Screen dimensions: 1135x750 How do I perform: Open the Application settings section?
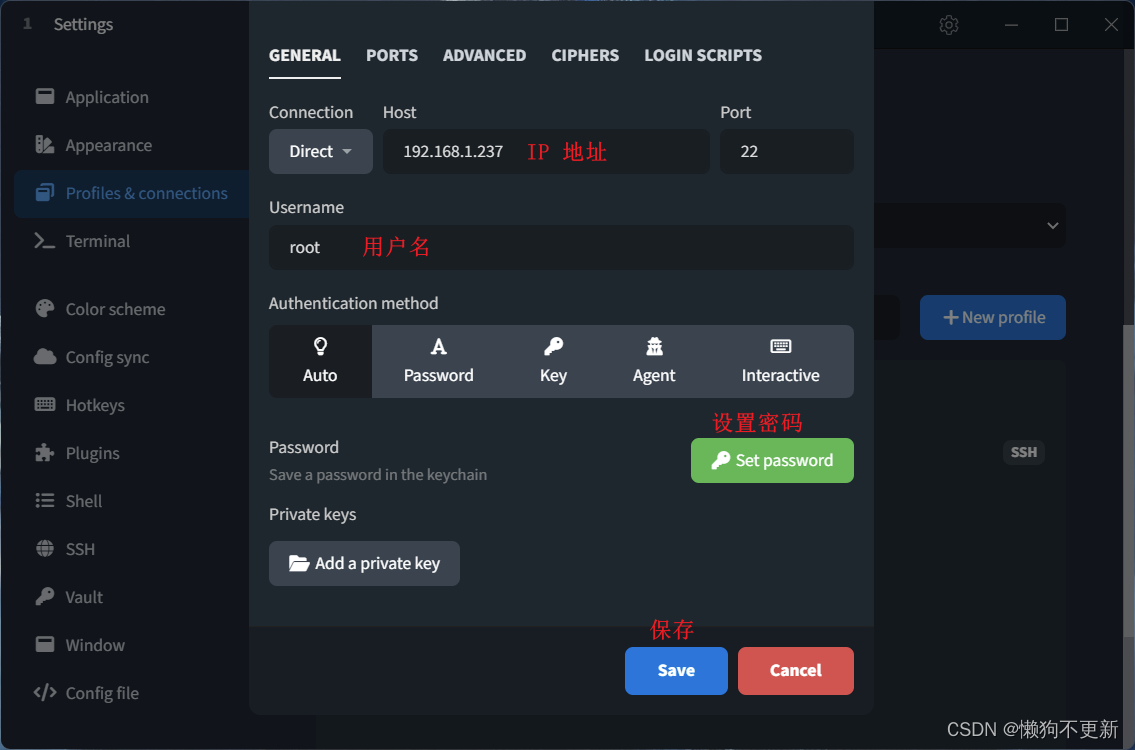(106, 97)
